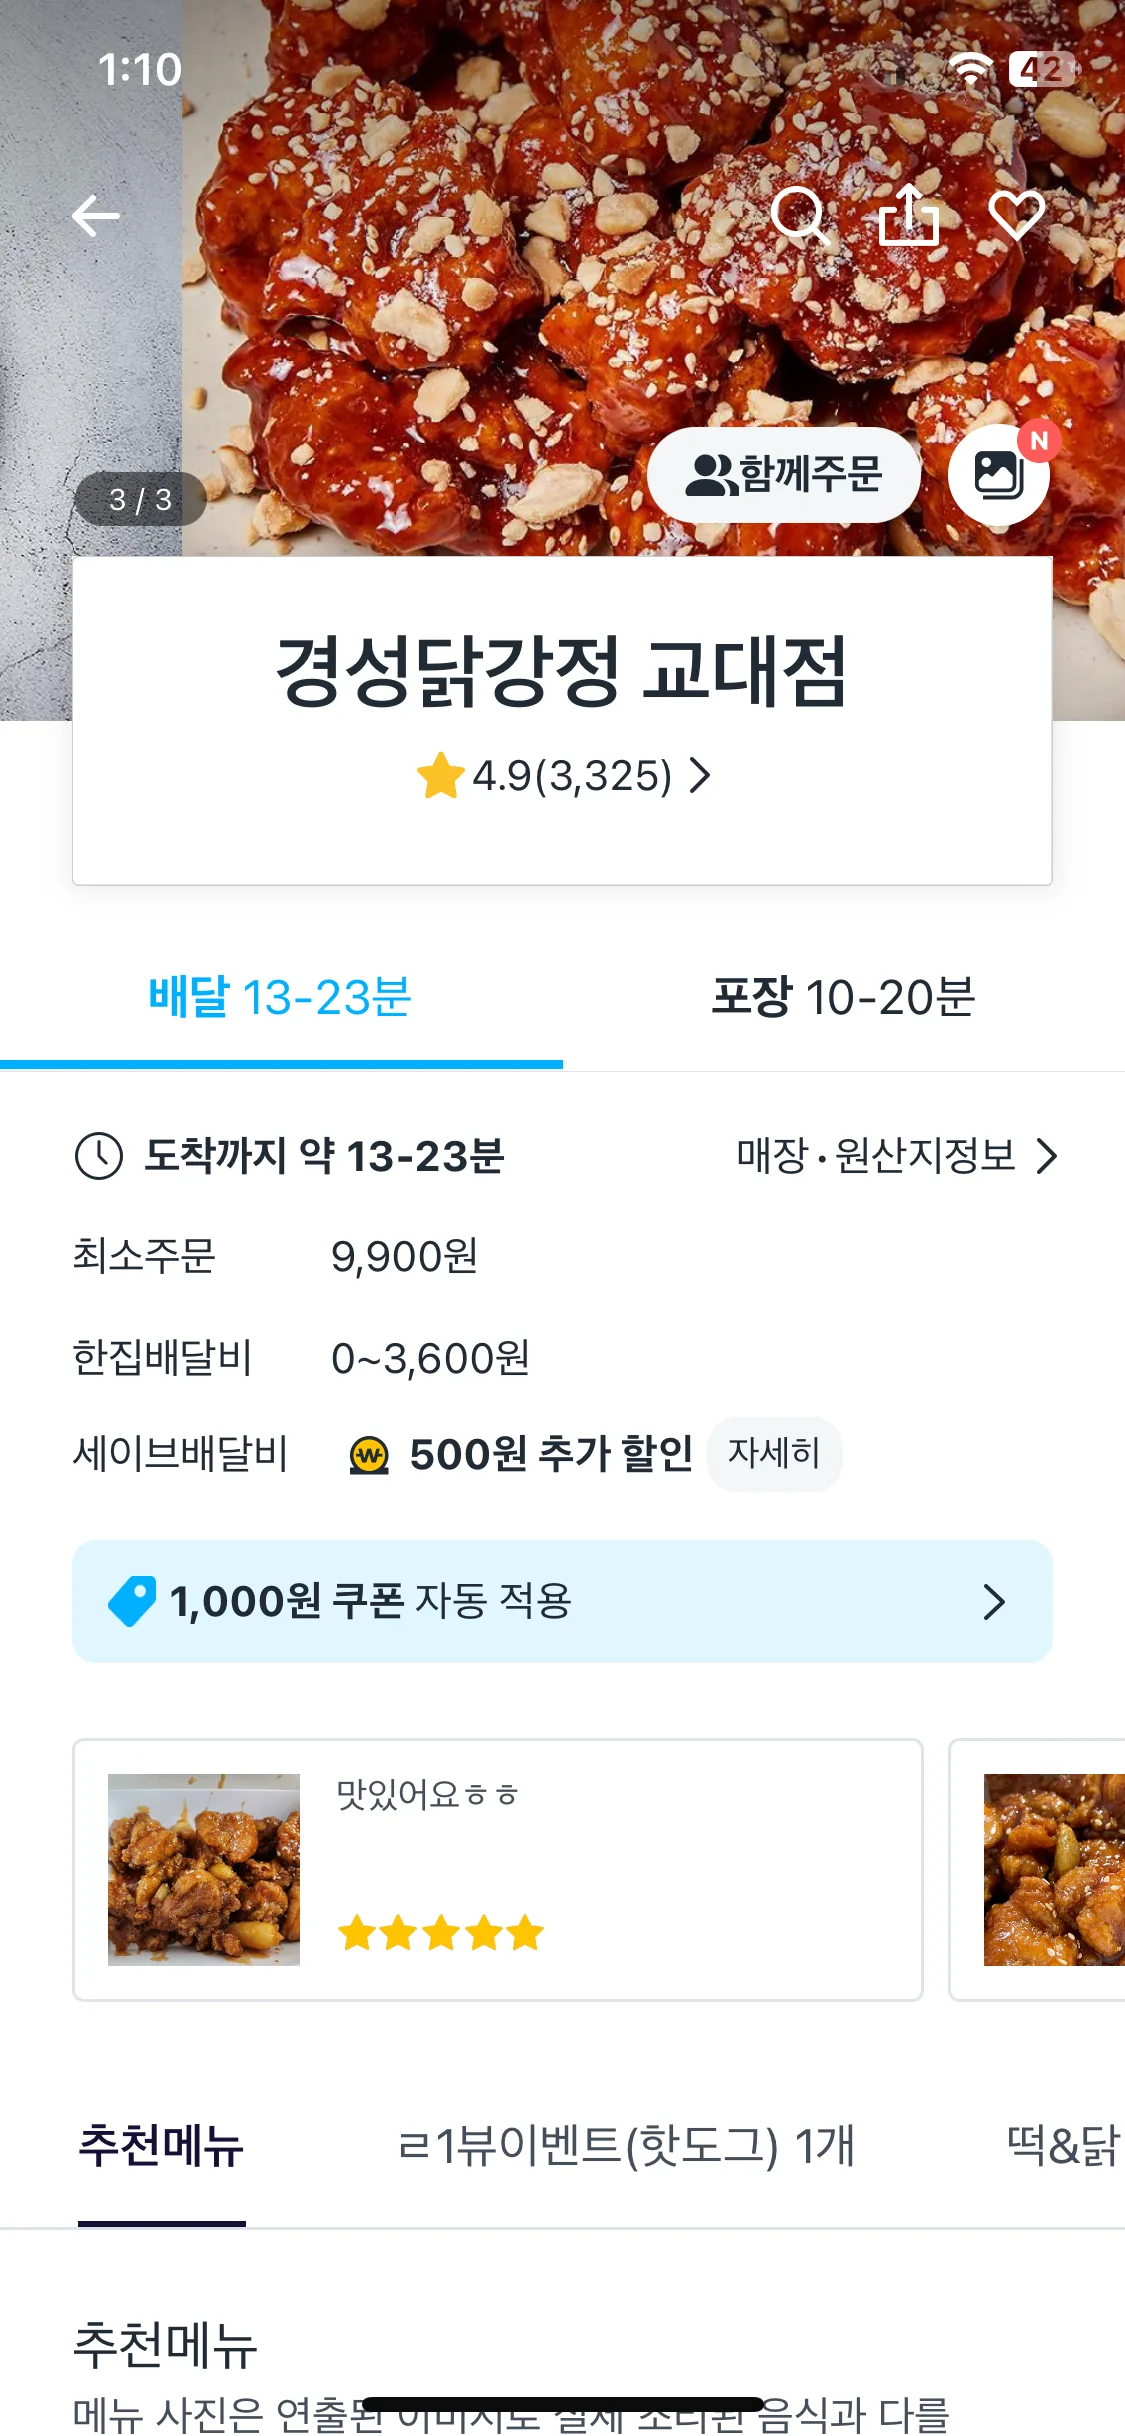Tap the won coin icon for 세이브배달비
The image size is (1125, 2436).
pyautogui.click(x=369, y=1455)
